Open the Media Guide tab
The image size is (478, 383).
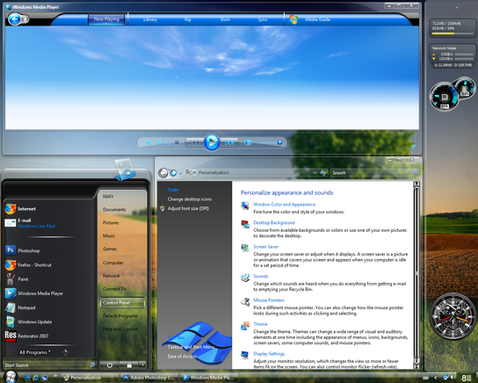tap(317, 20)
